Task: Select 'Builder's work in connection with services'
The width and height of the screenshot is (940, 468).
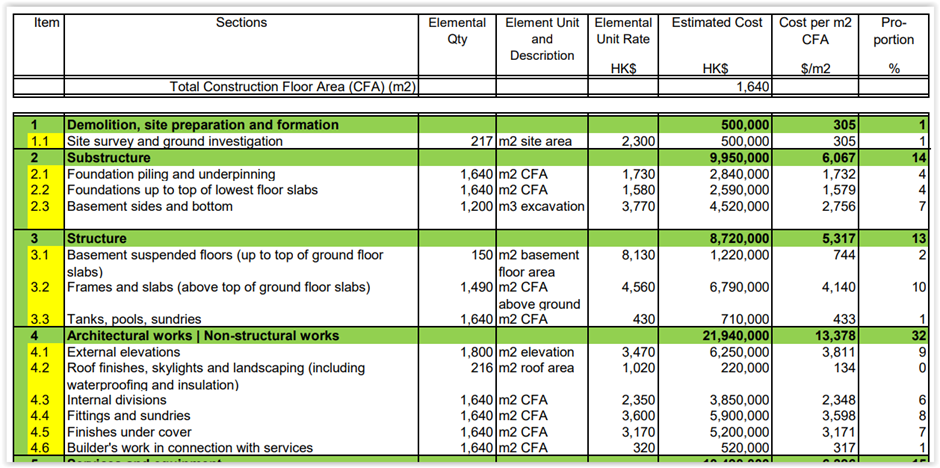Action: (x=189, y=448)
